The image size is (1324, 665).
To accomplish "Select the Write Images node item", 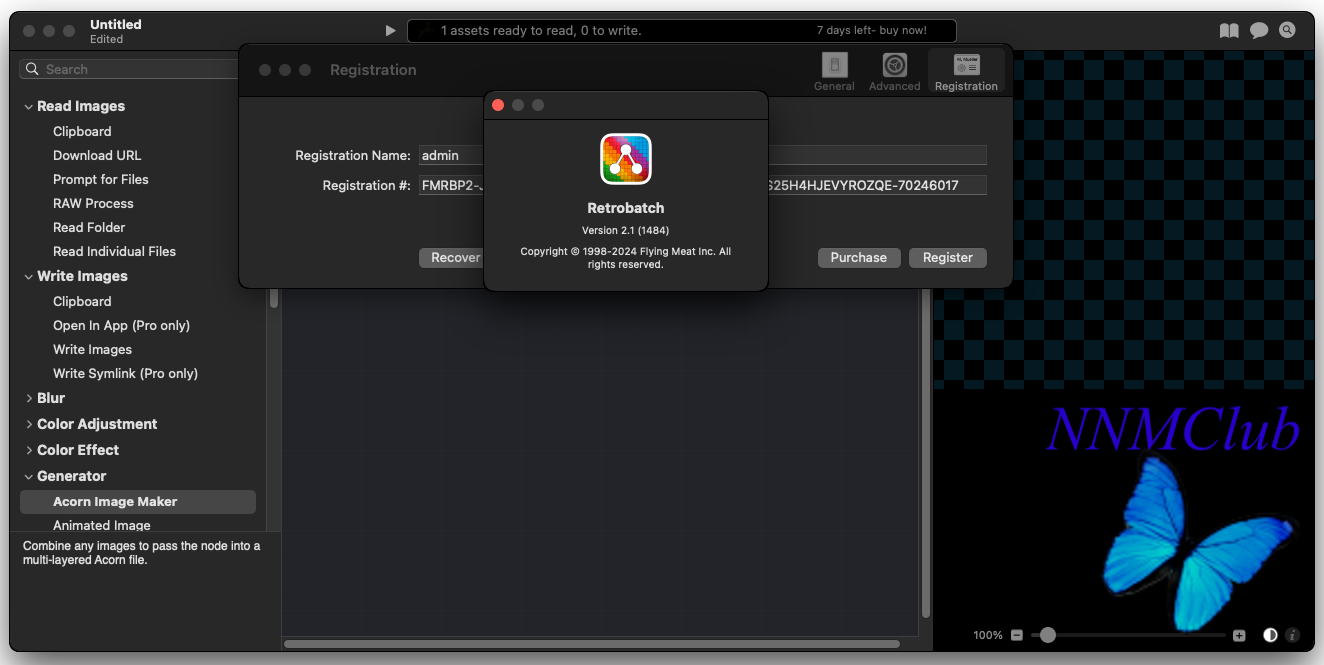I will click(x=92, y=349).
